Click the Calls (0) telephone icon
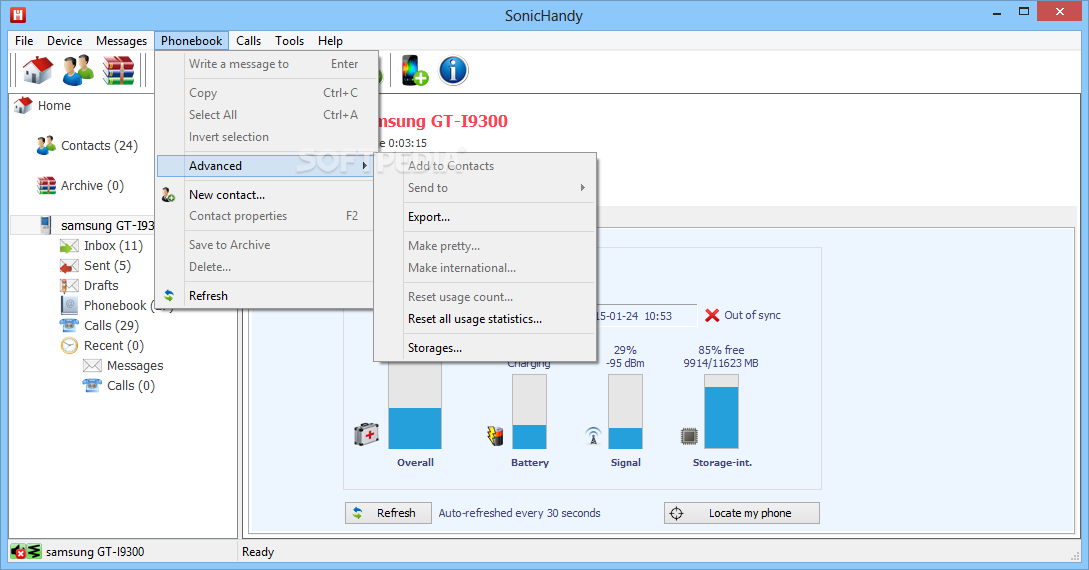Screen dimensions: 1089x570 tap(92, 385)
